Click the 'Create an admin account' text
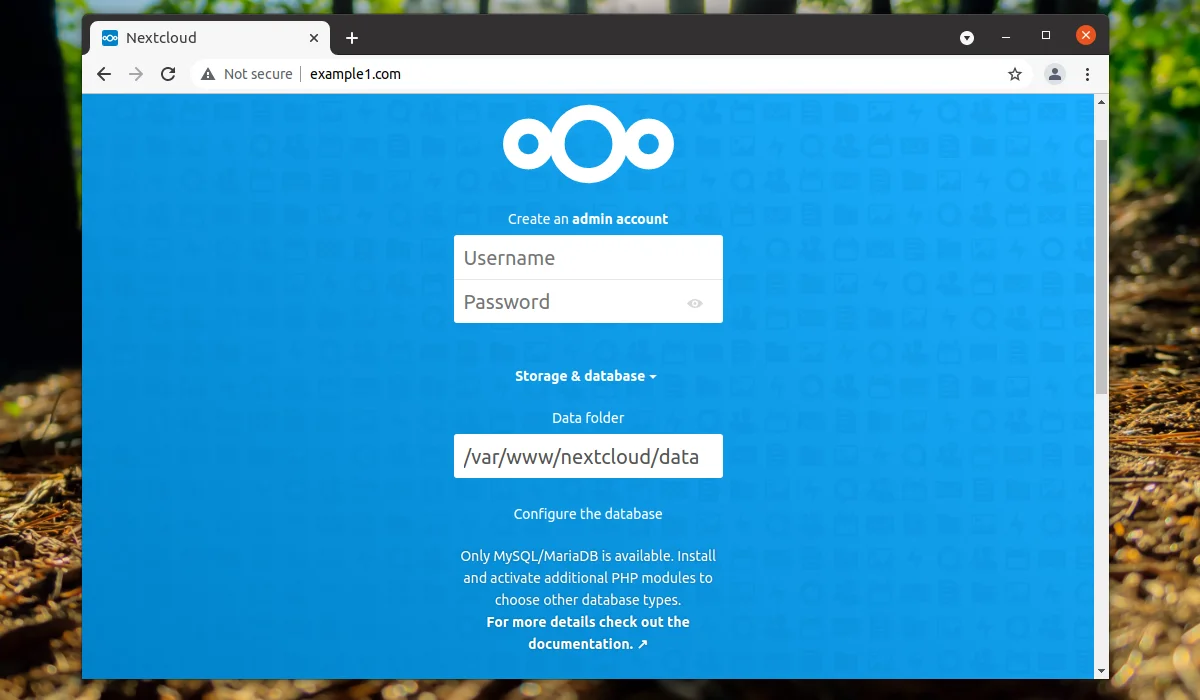The image size is (1200, 700). point(588,219)
